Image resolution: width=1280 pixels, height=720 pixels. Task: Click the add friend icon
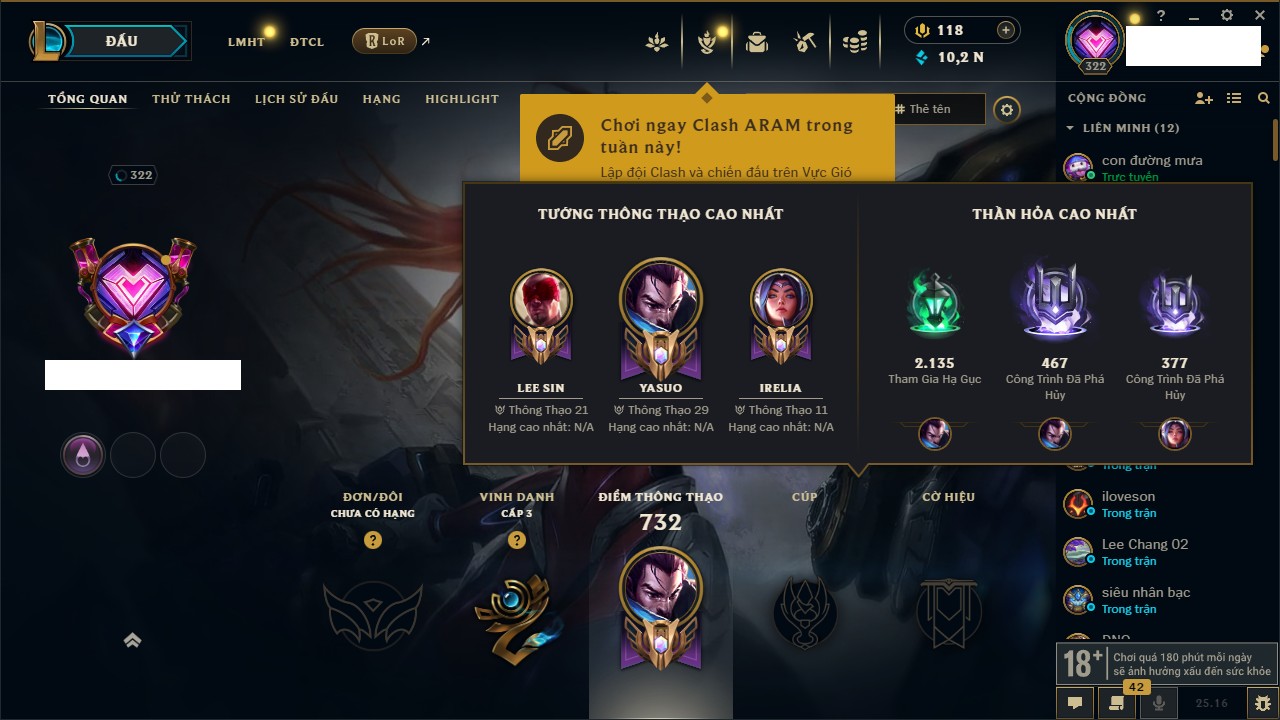point(1204,98)
